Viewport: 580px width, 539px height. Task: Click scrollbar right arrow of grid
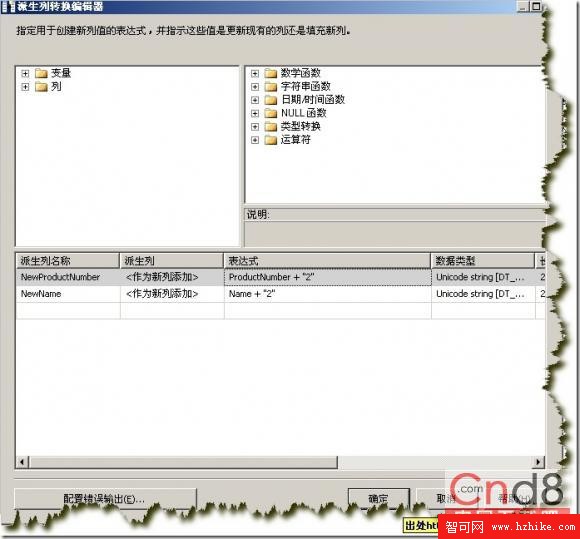[x=539, y=462]
